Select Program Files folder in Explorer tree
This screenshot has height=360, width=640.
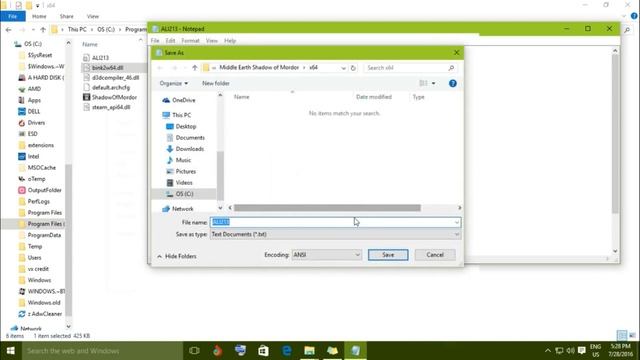click(44, 213)
